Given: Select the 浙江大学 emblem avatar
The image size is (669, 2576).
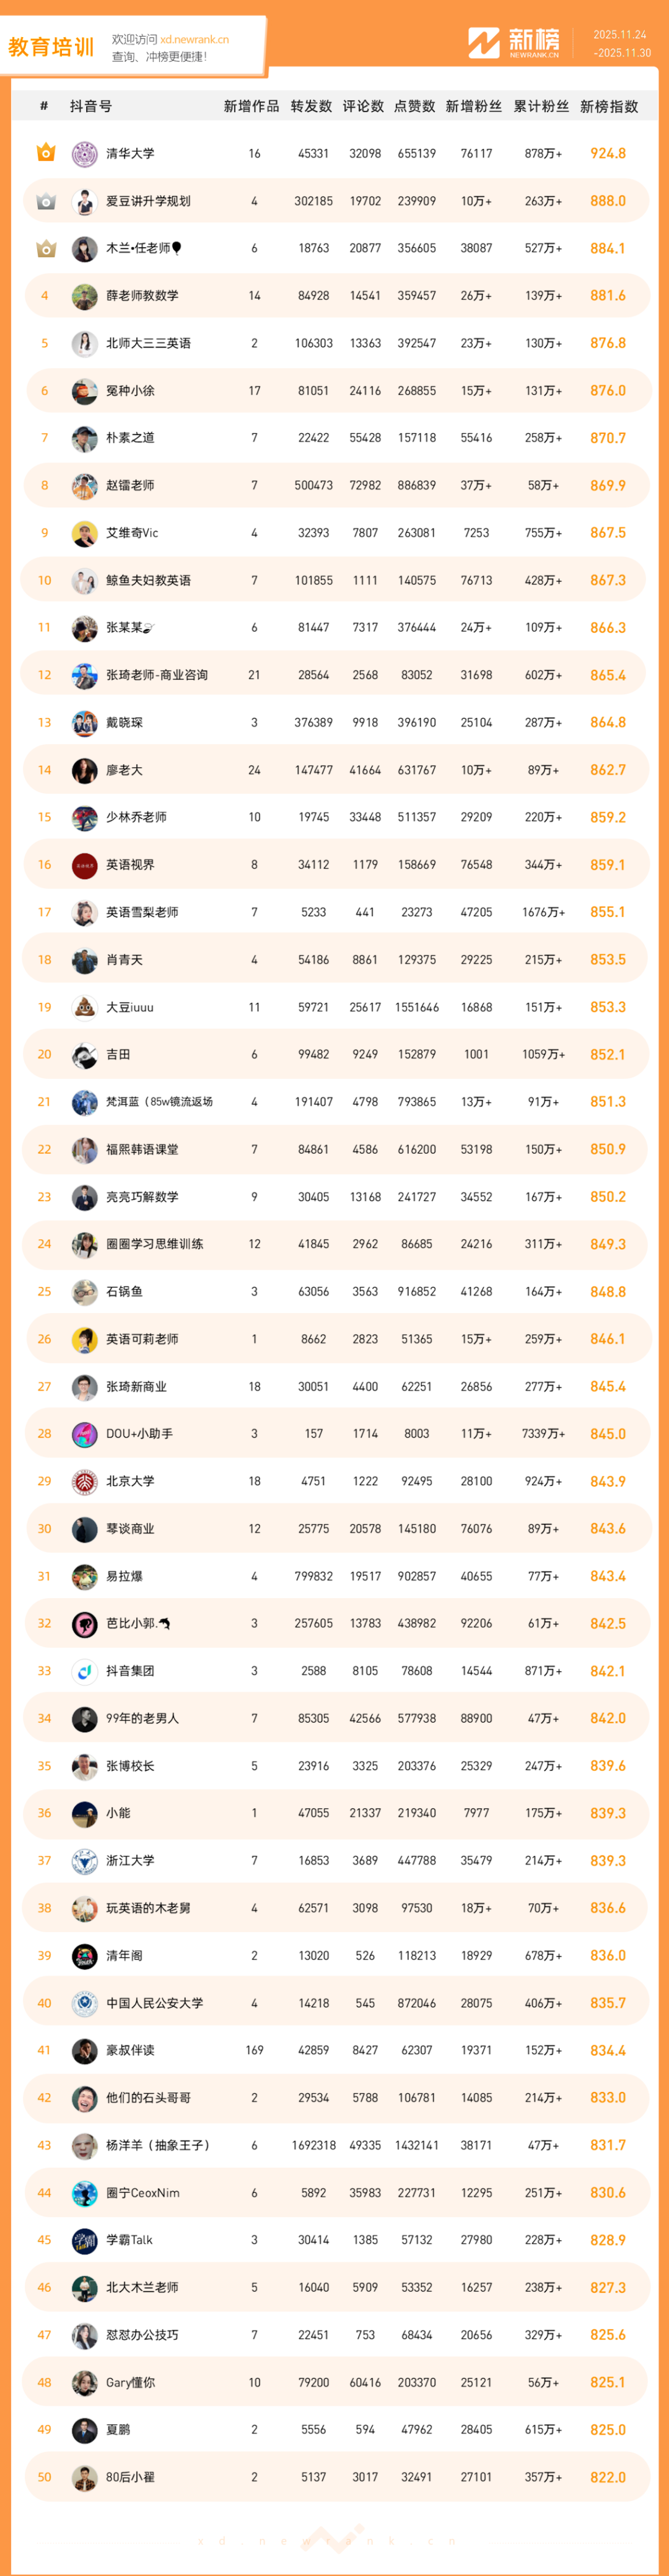Looking at the screenshot, I should click(85, 1861).
